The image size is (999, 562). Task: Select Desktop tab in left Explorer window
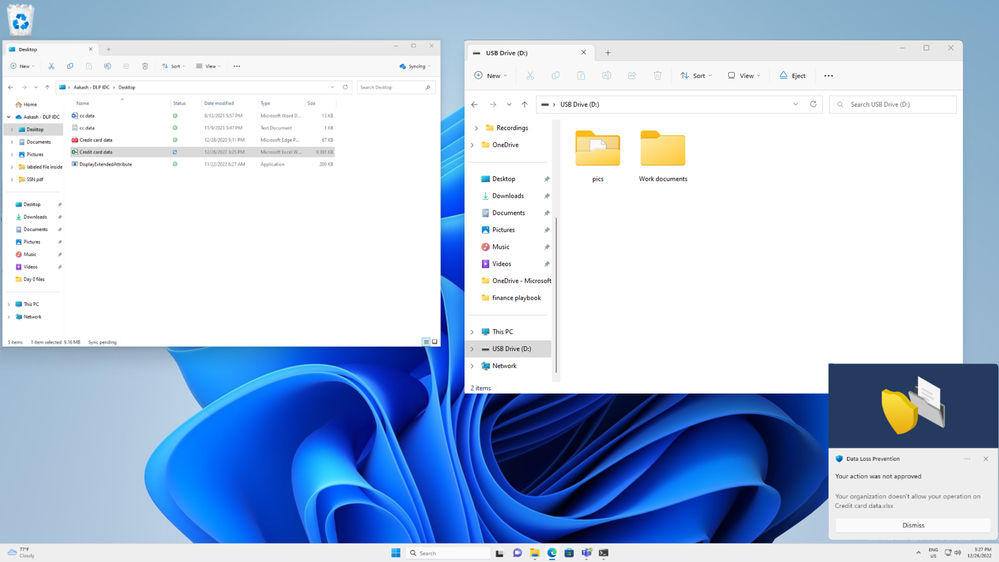(50, 49)
